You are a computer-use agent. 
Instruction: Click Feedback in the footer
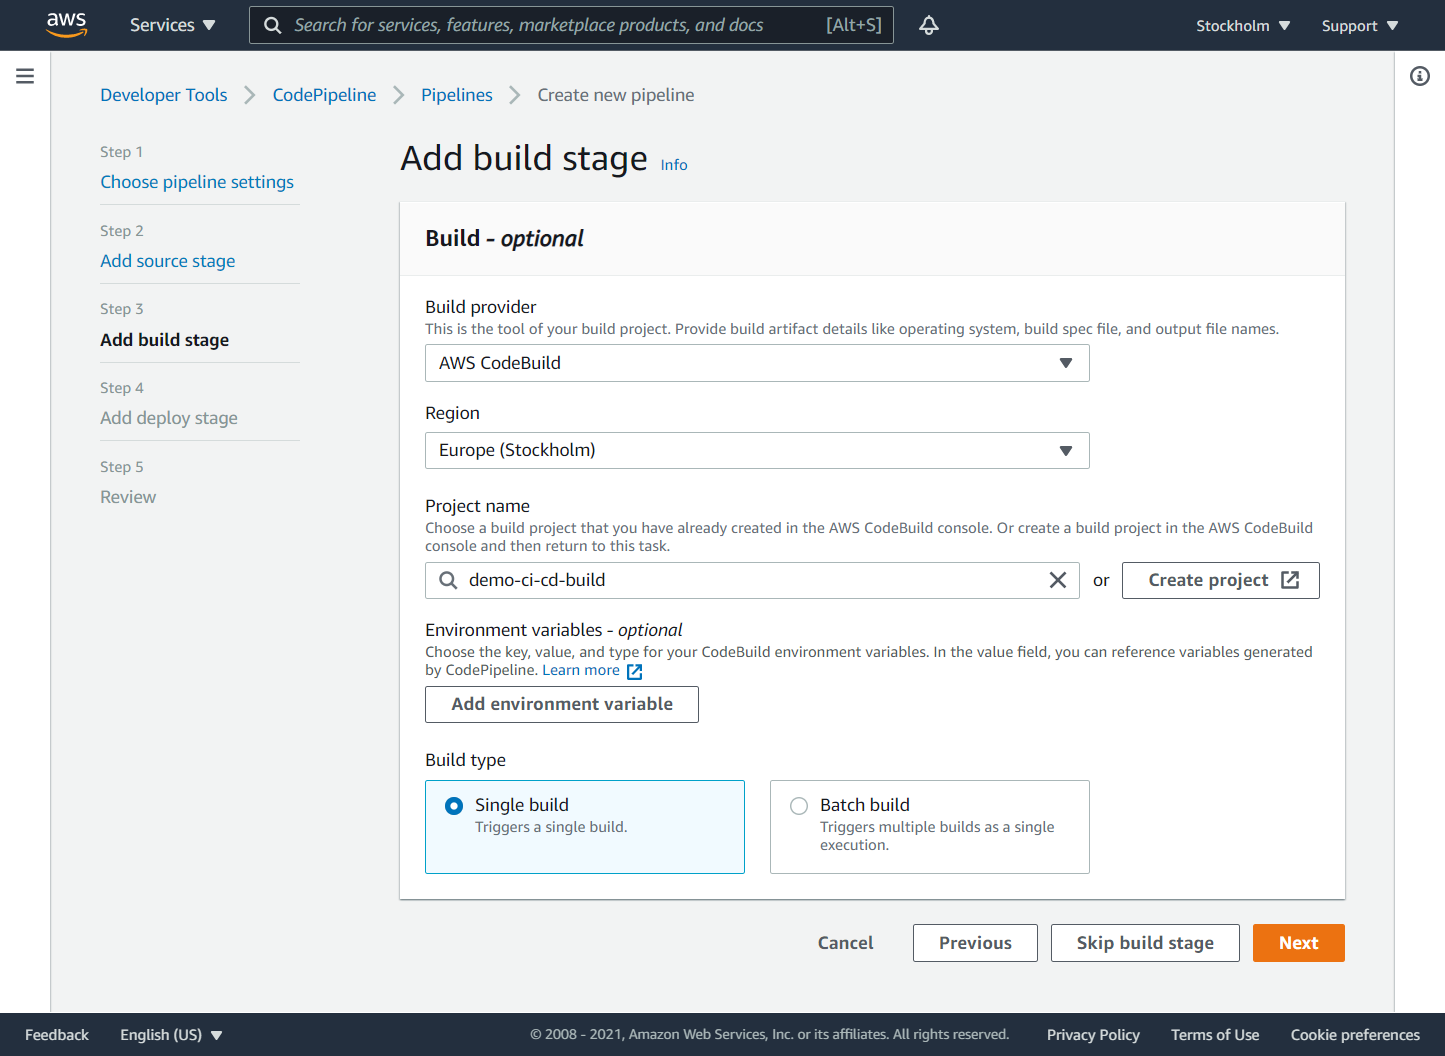[57, 1035]
